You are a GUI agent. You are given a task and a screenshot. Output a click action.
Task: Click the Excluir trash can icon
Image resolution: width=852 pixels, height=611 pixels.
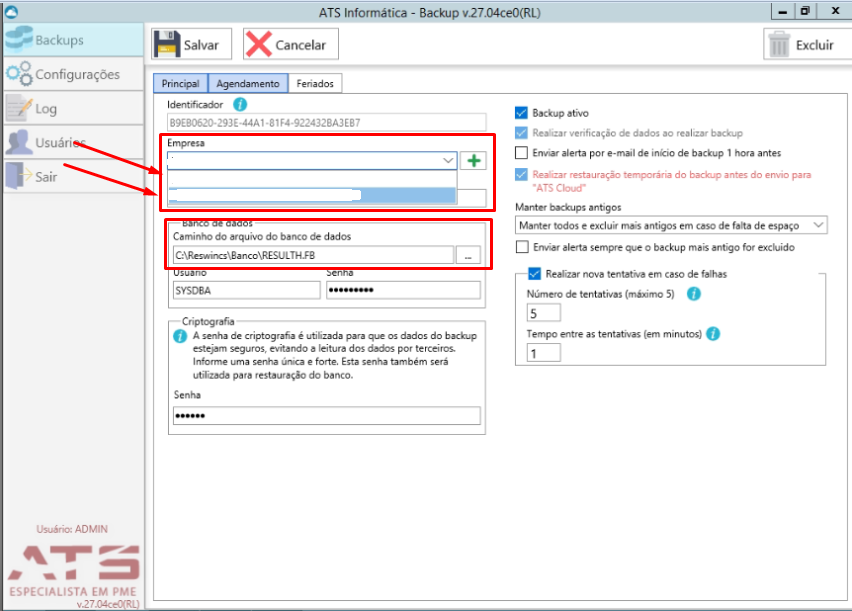click(x=779, y=44)
